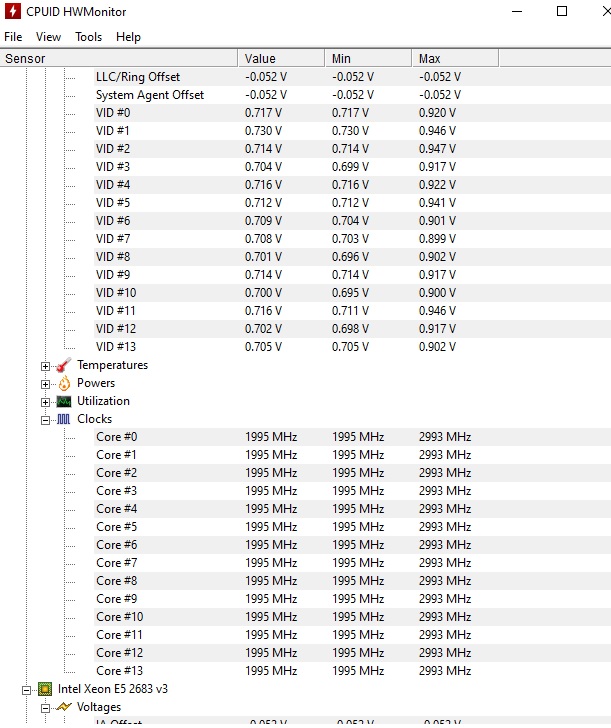
Task: Click the CPUID HWMonitor app icon
Action: [13, 12]
